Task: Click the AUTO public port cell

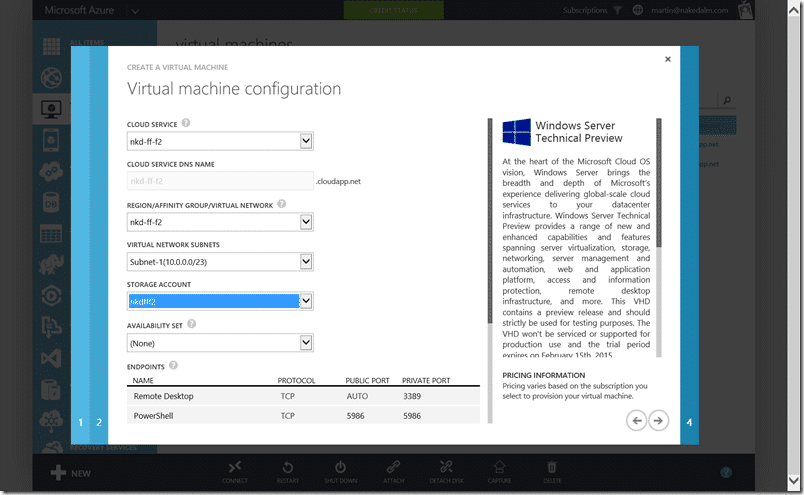Action: pos(357,396)
